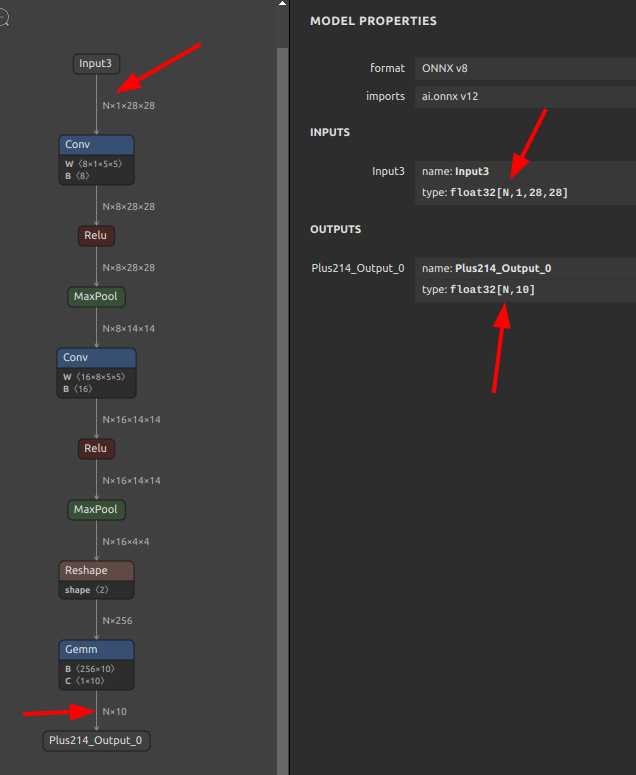Click the imports ai.onnx v12 field

[525, 96]
